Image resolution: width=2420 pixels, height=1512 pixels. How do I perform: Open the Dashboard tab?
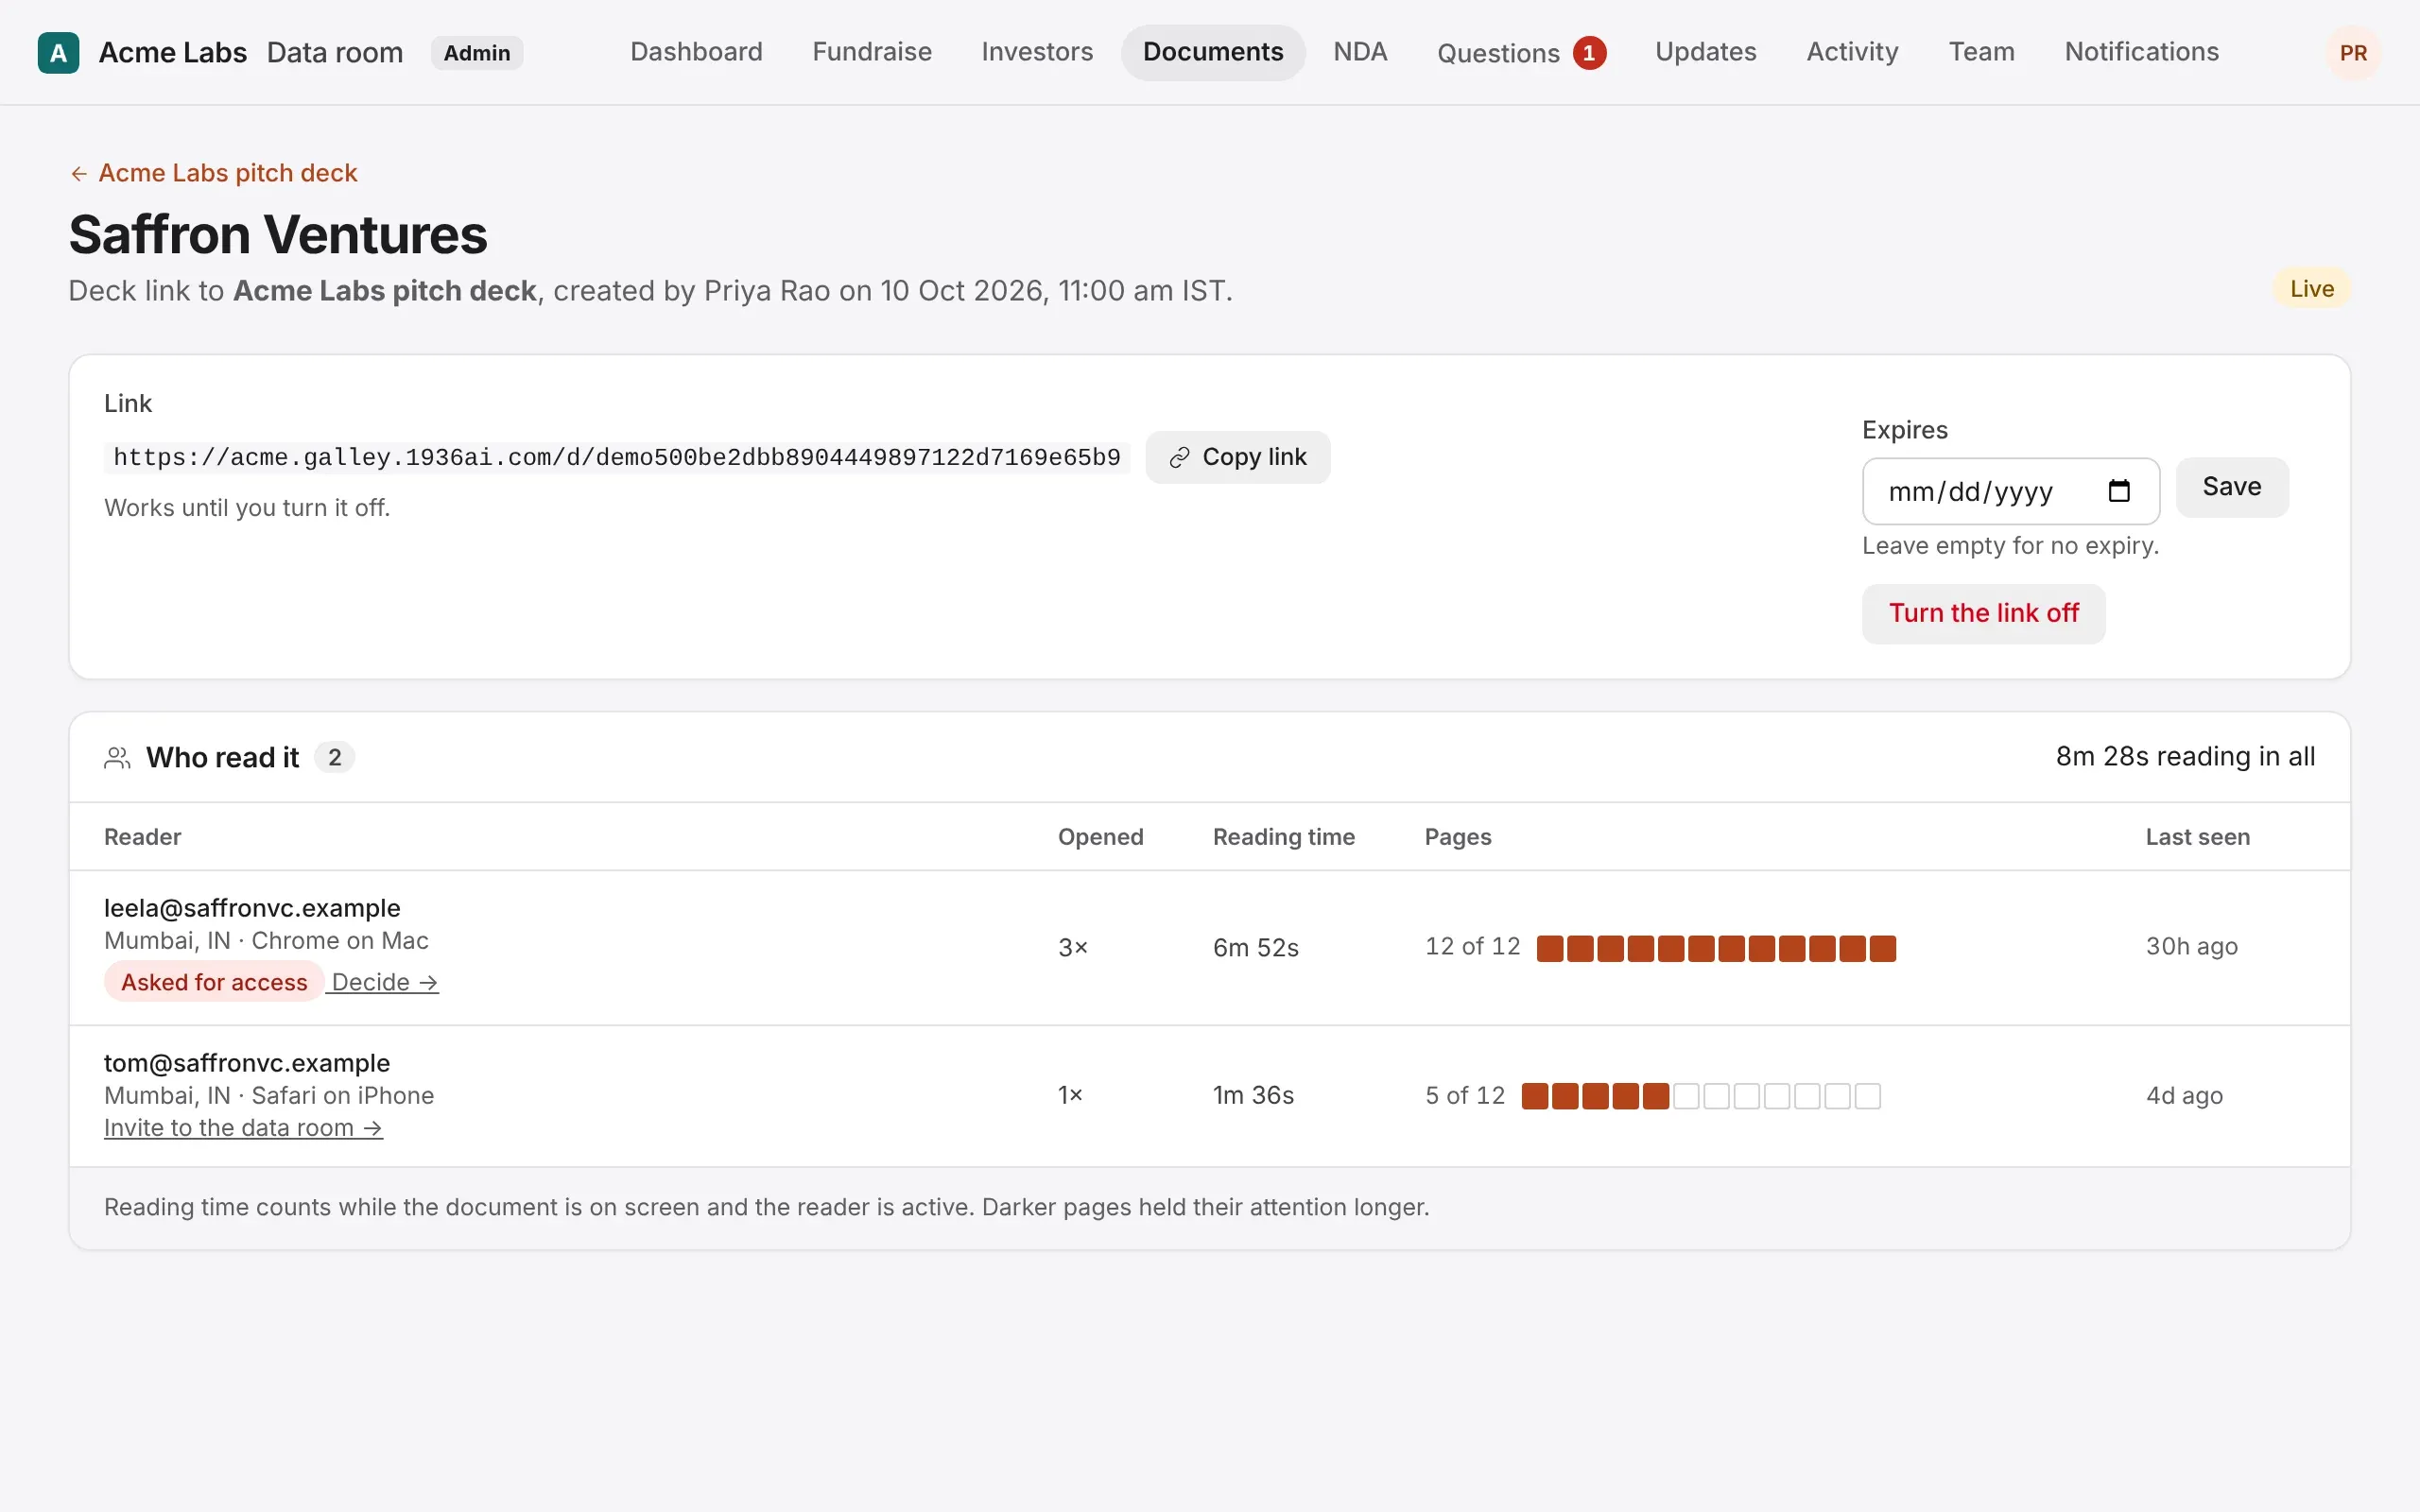696,52
